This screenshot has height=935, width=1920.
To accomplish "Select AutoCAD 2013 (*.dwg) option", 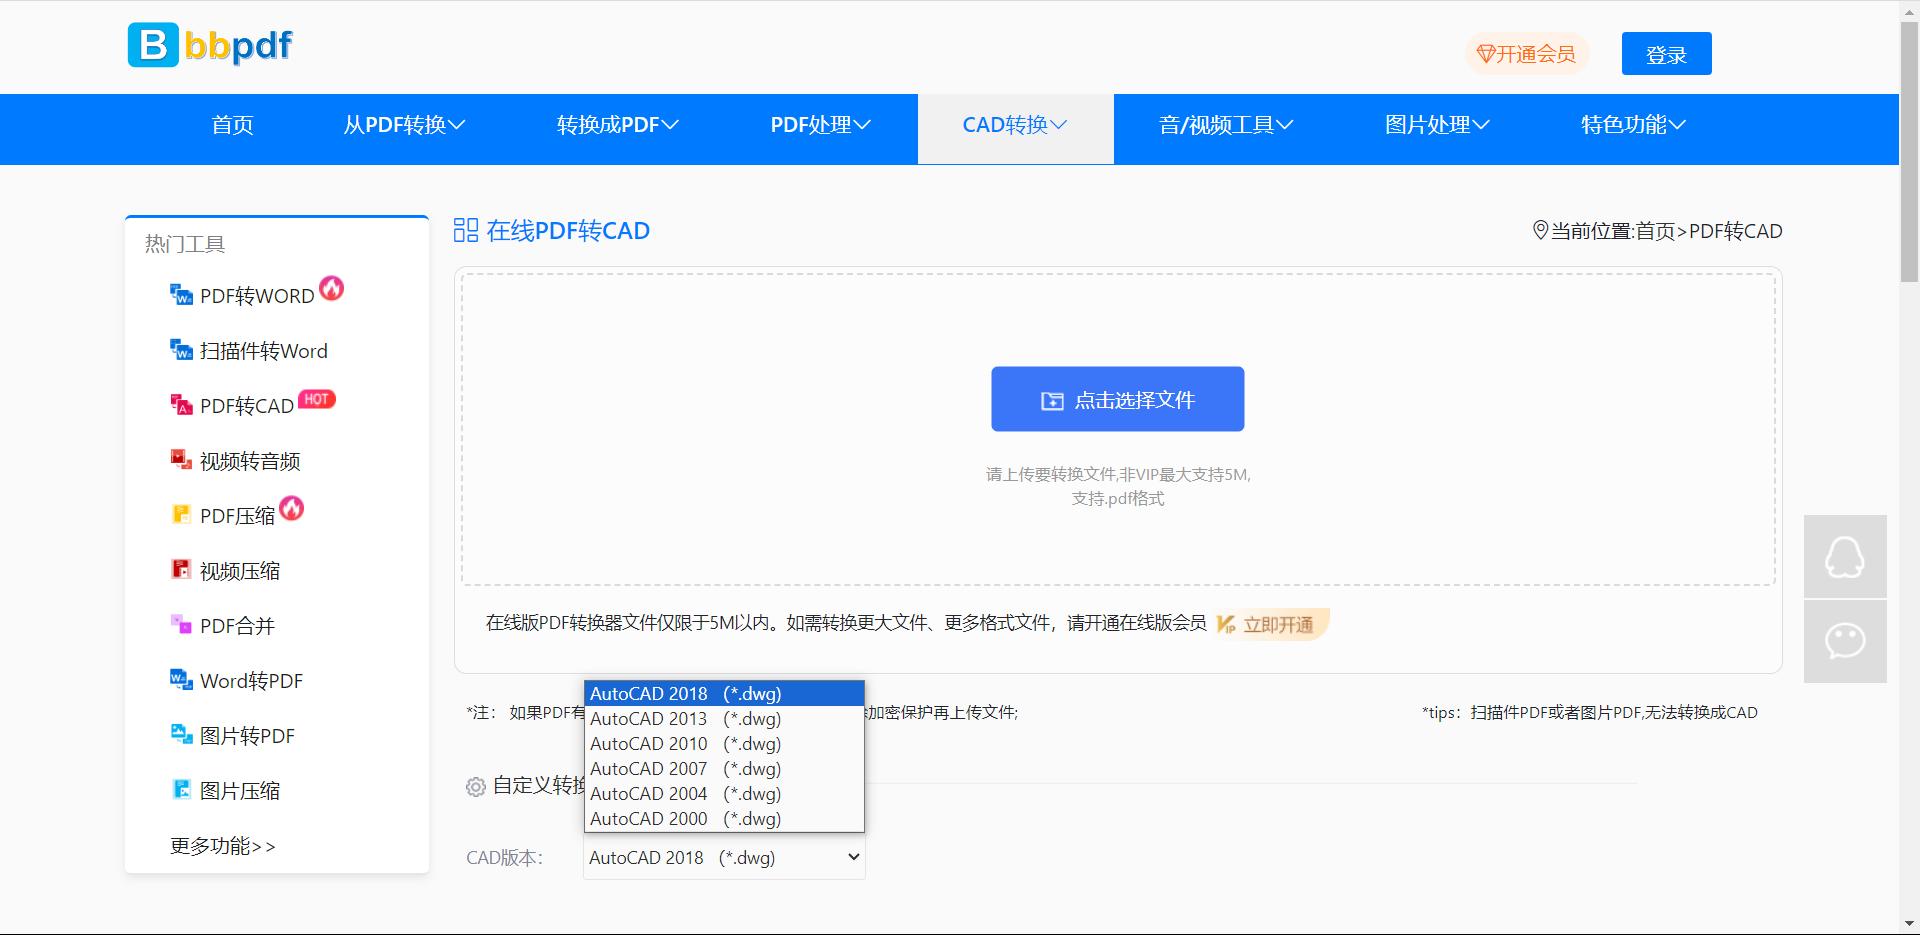I will tap(724, 718).
